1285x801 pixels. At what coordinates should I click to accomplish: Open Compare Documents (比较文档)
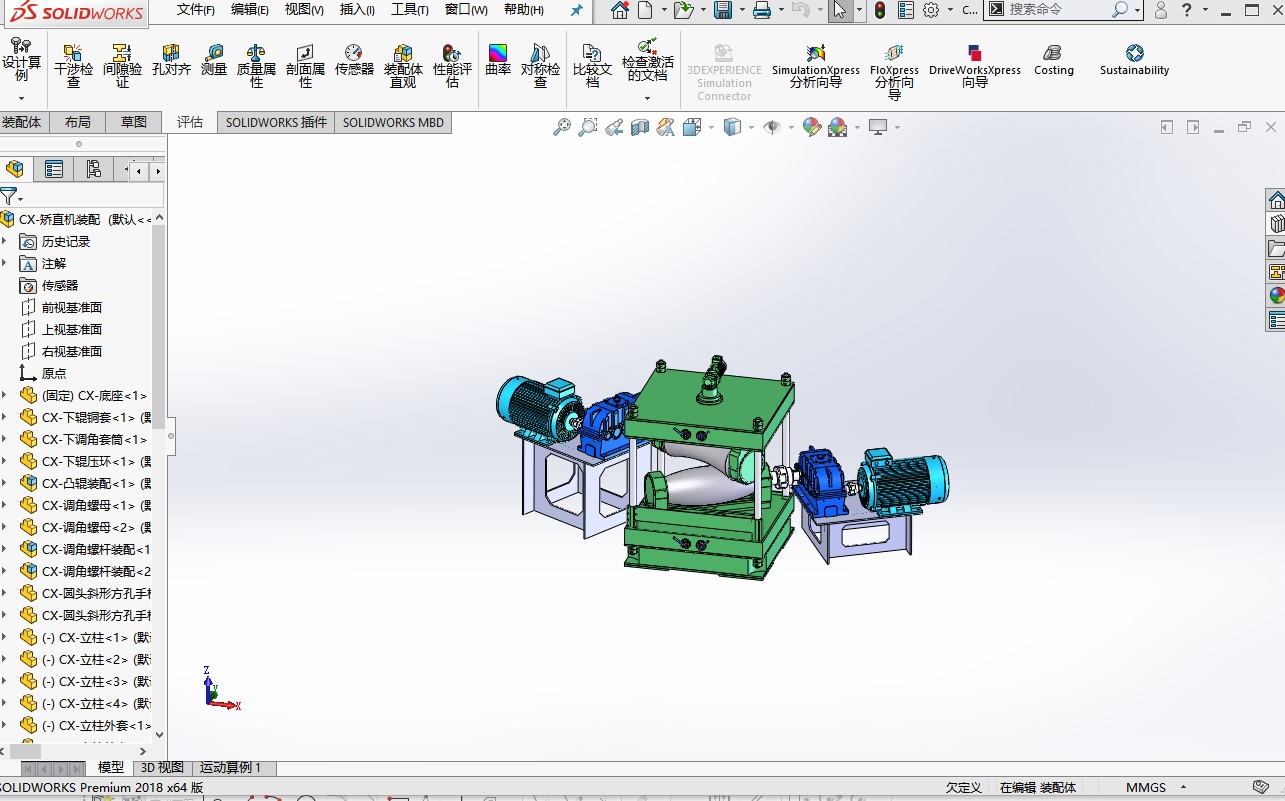click(x=592, y=65)
